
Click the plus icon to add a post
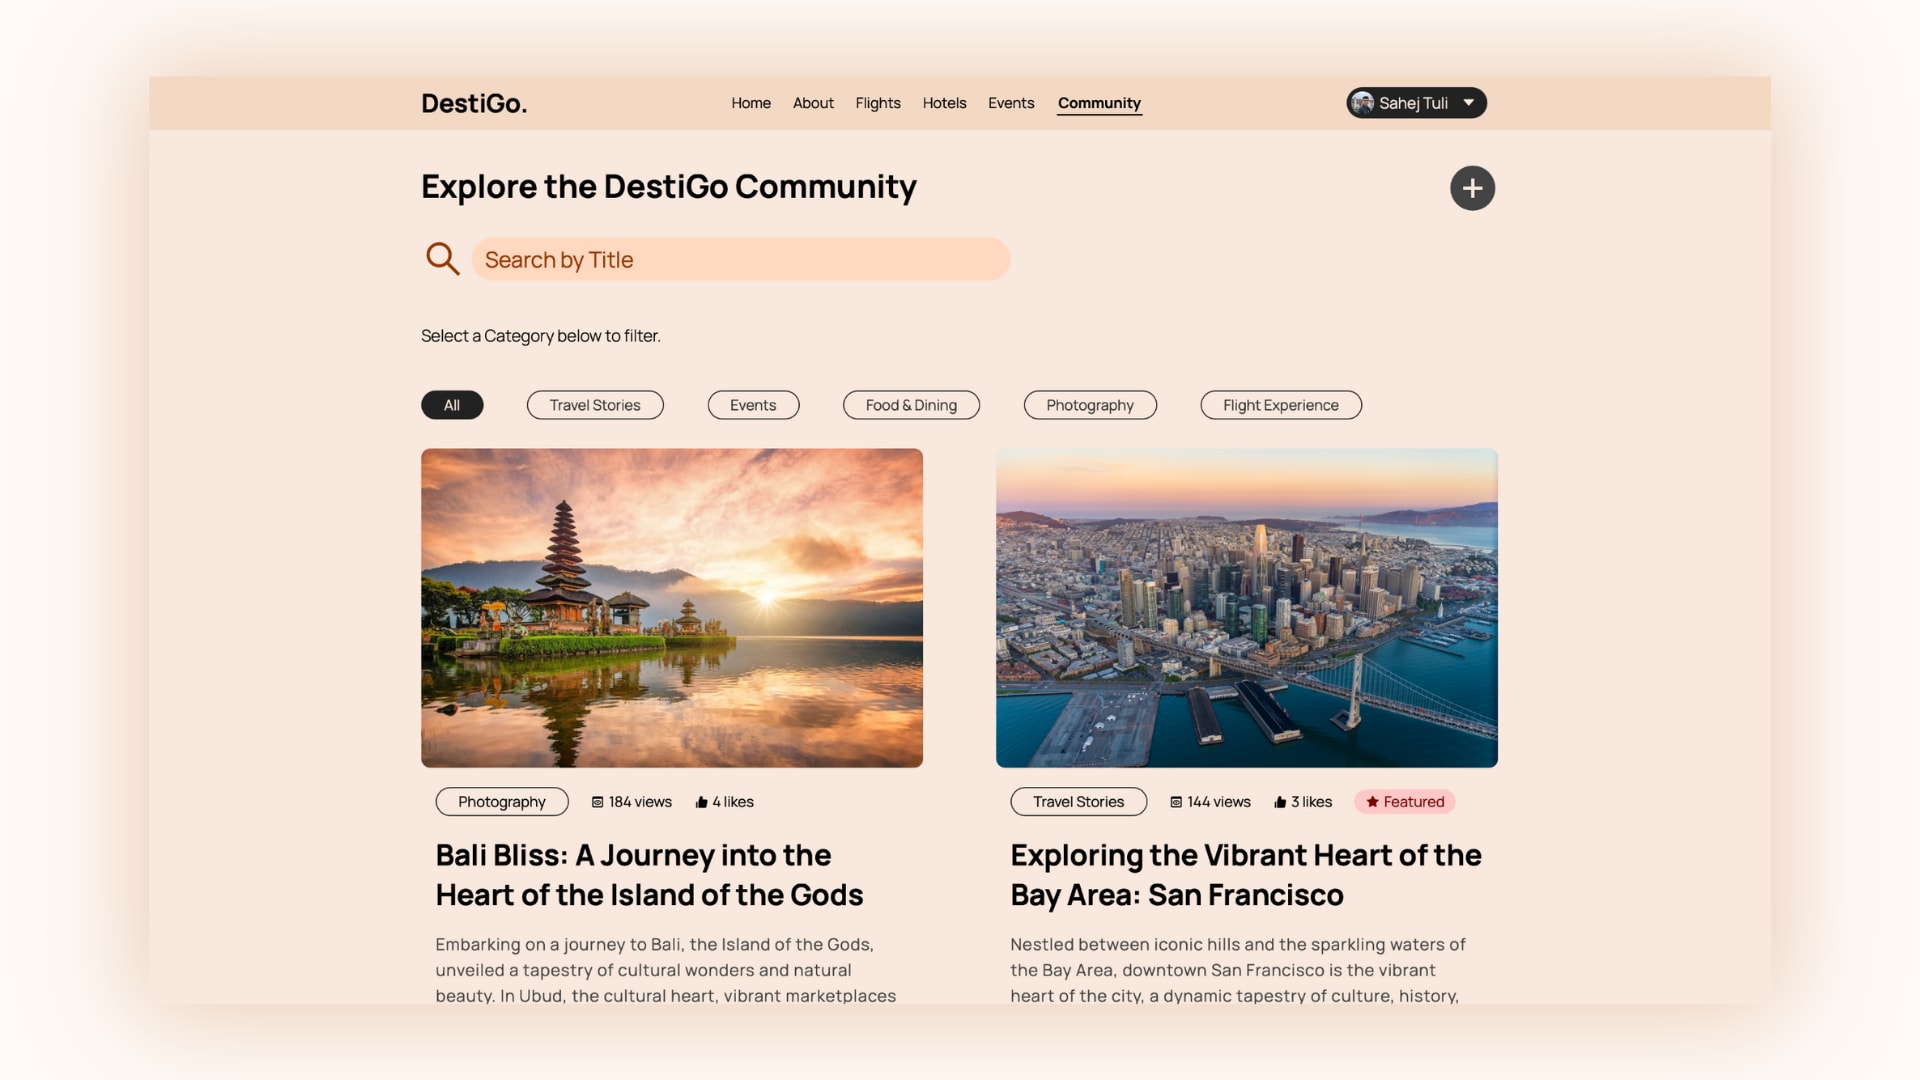(1472, 188)
